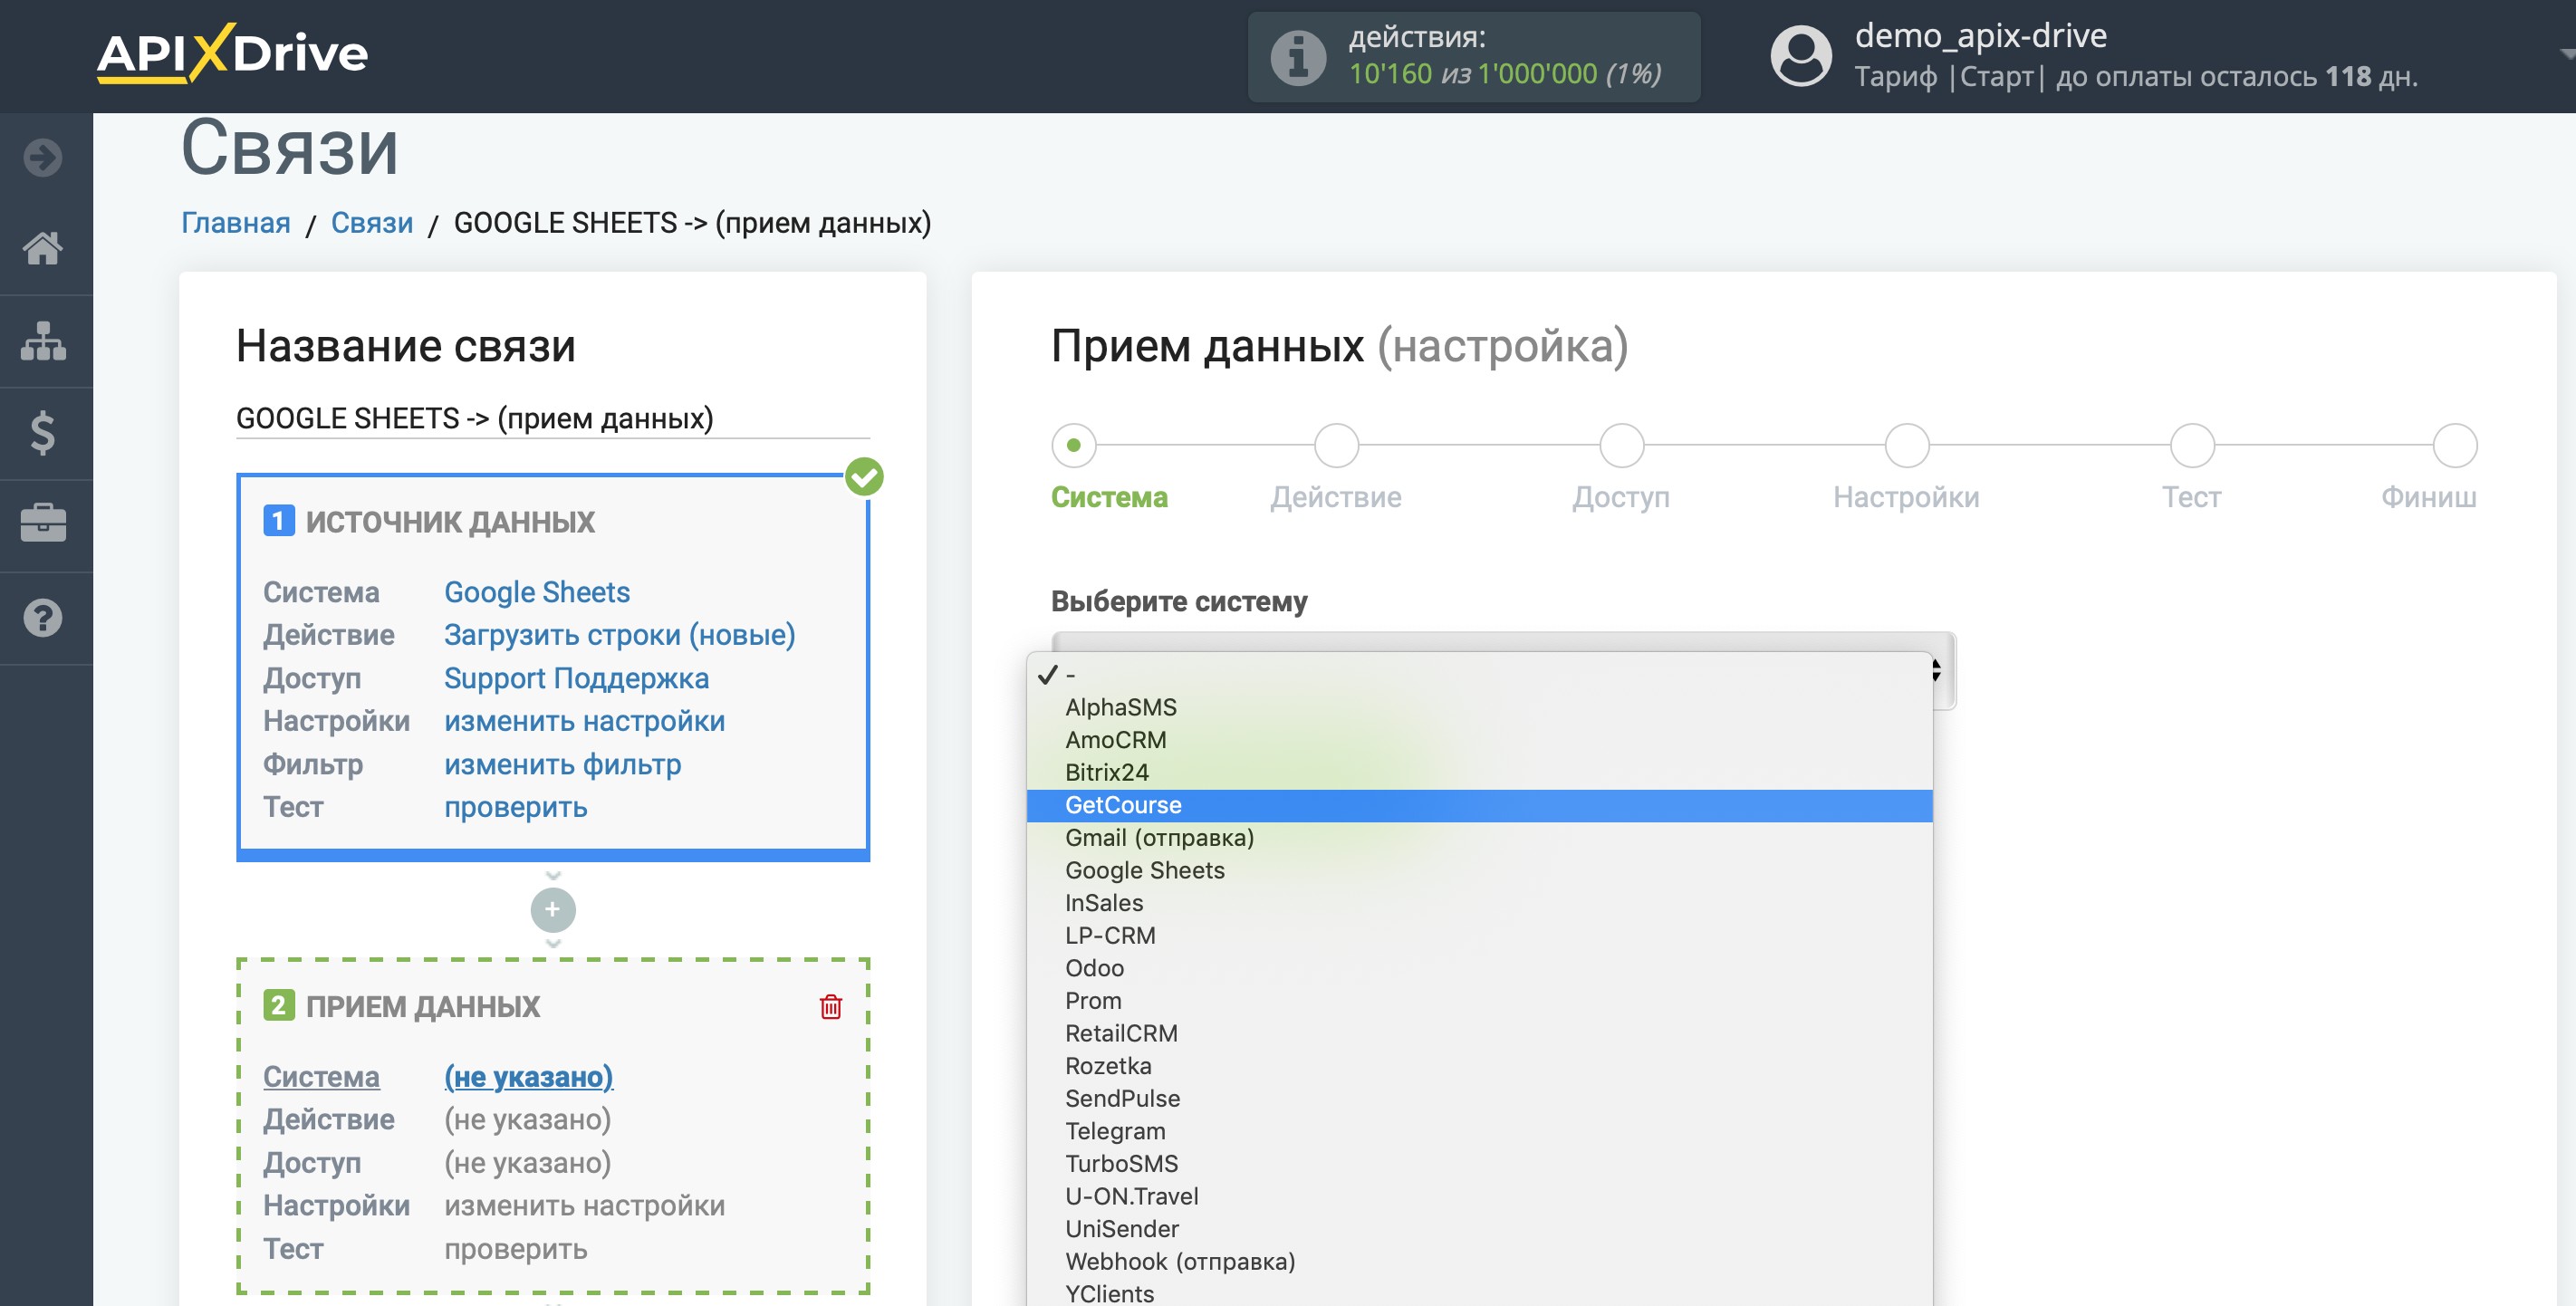Edit the connection name input field
2576x1306 pixels.
(x=553, y=418)
